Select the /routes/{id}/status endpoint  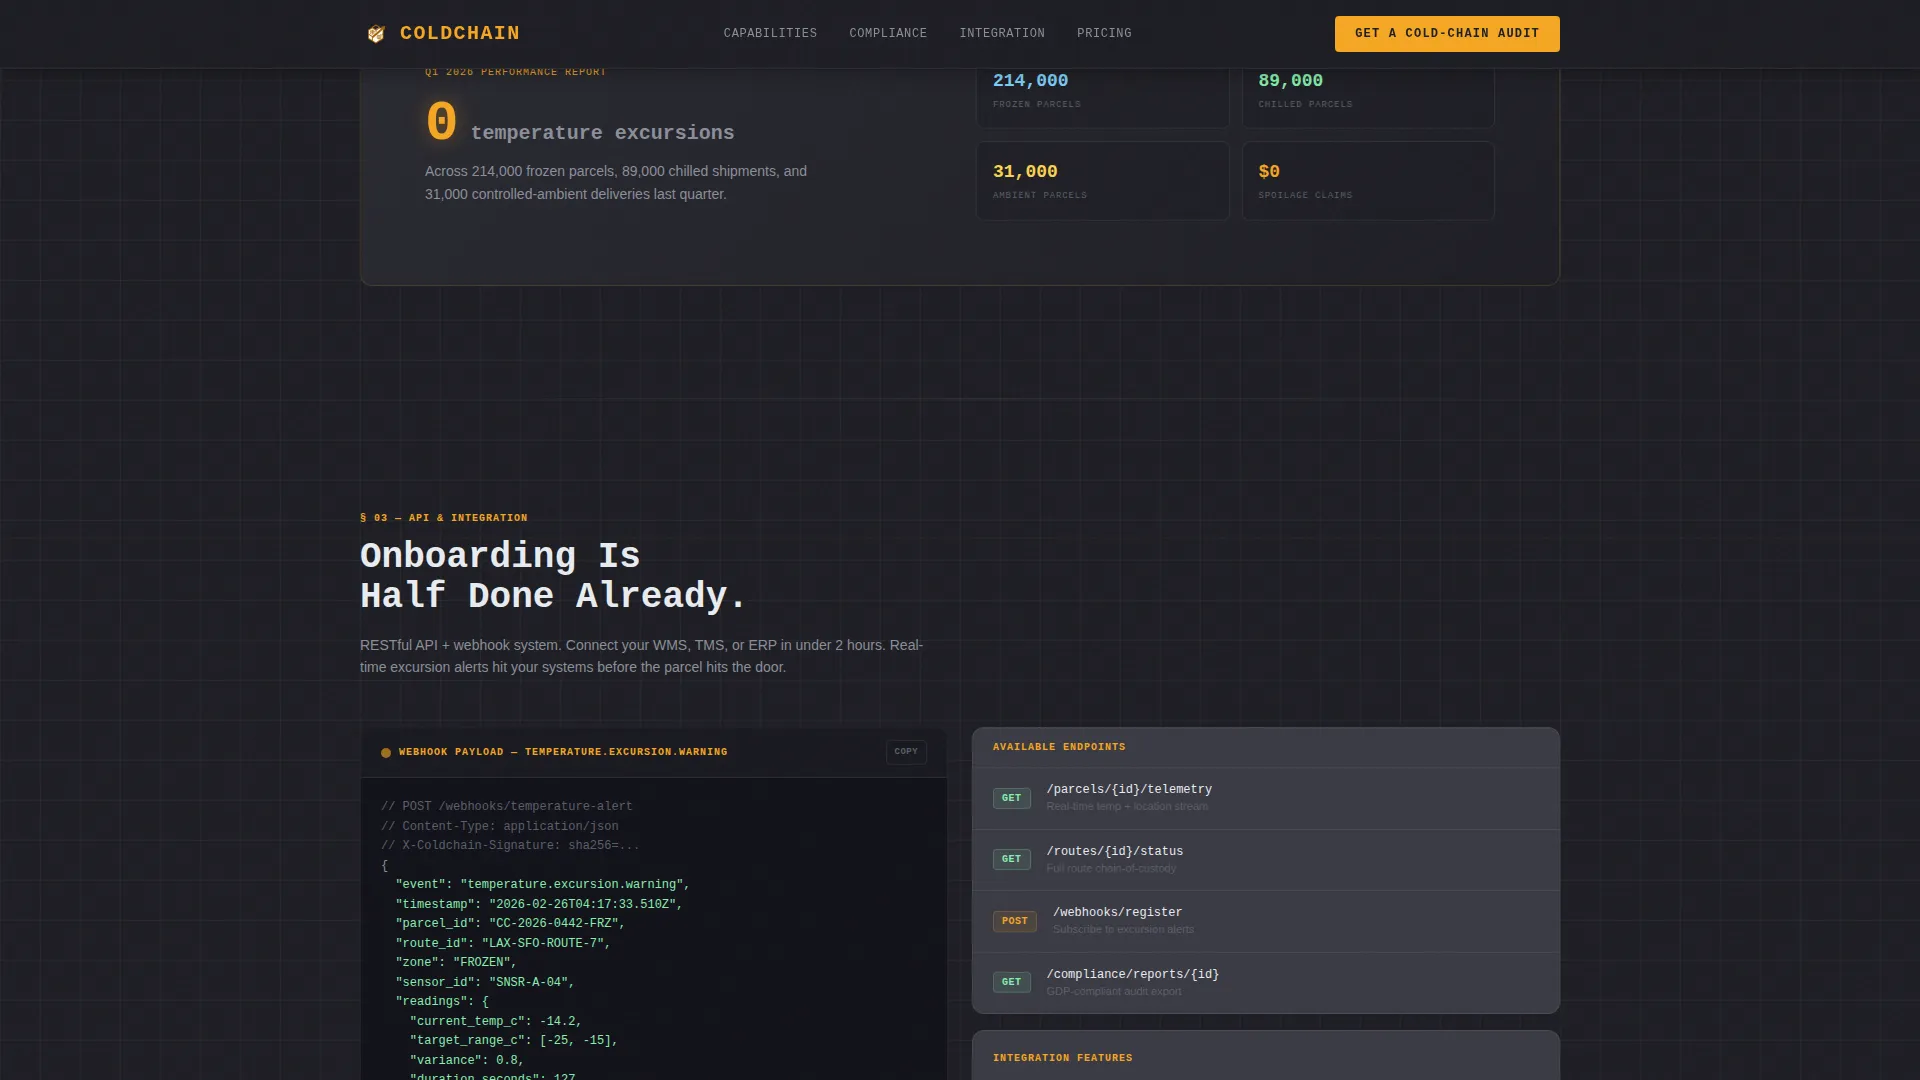point(1266,860)
